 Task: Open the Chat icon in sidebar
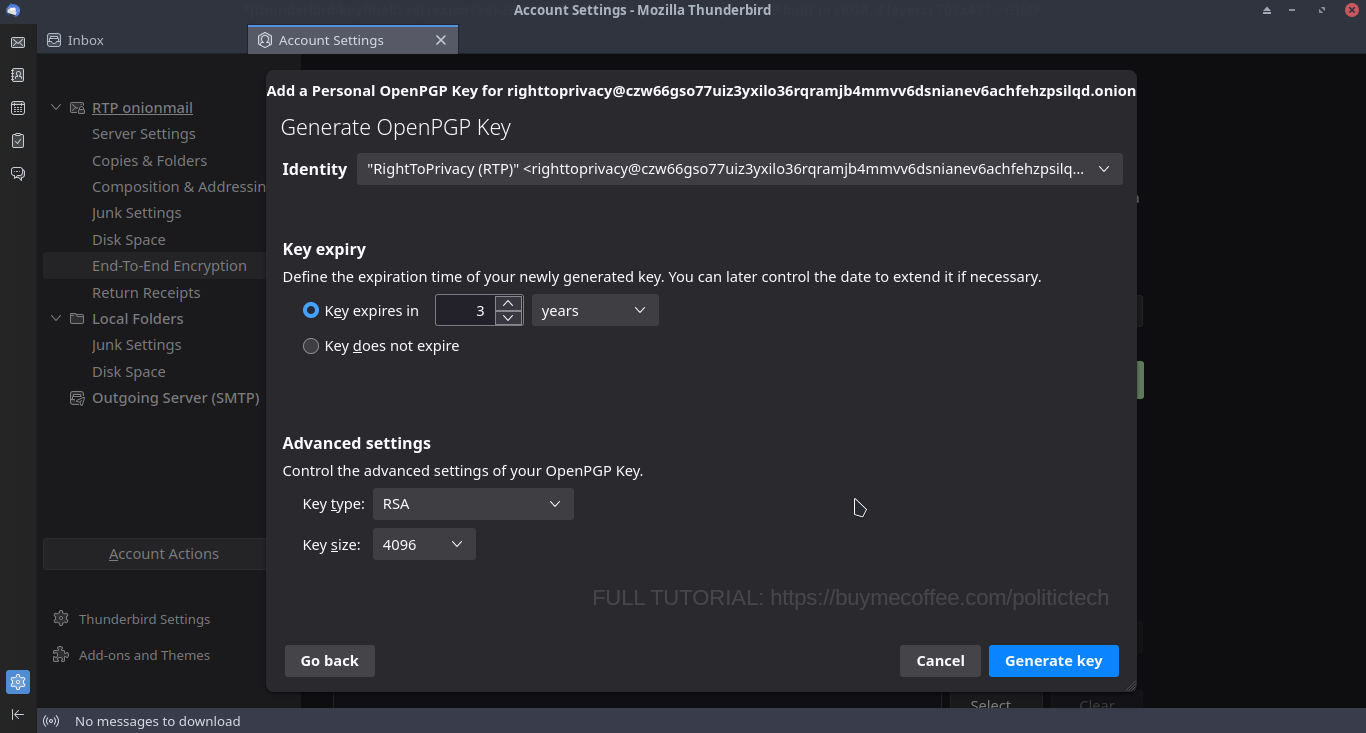pyautogui.click(x=17, y=174)
